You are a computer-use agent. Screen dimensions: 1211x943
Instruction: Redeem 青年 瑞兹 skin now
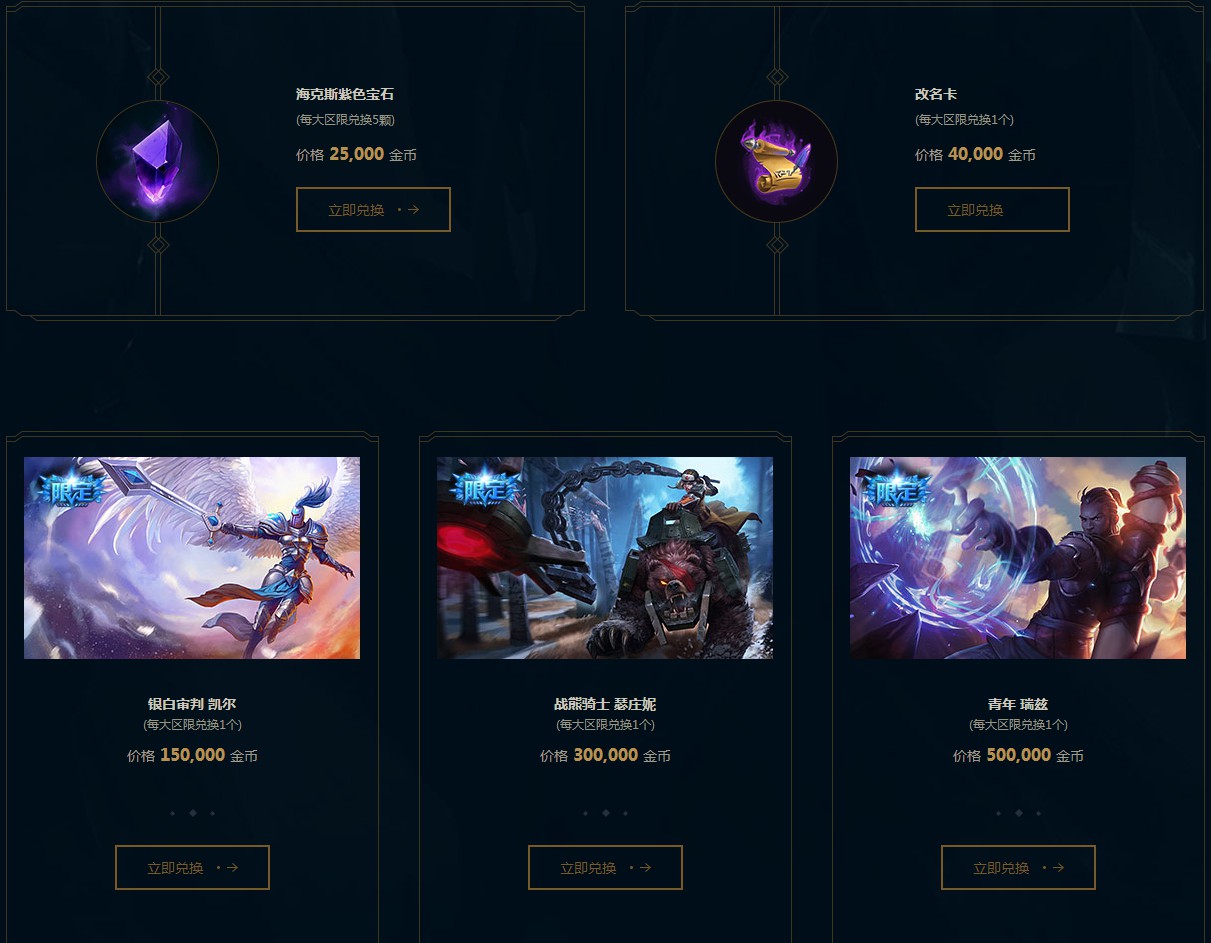1018,868
